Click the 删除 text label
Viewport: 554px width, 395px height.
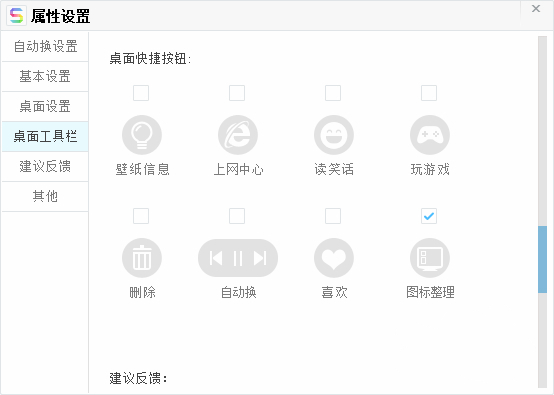click(142, 292)
